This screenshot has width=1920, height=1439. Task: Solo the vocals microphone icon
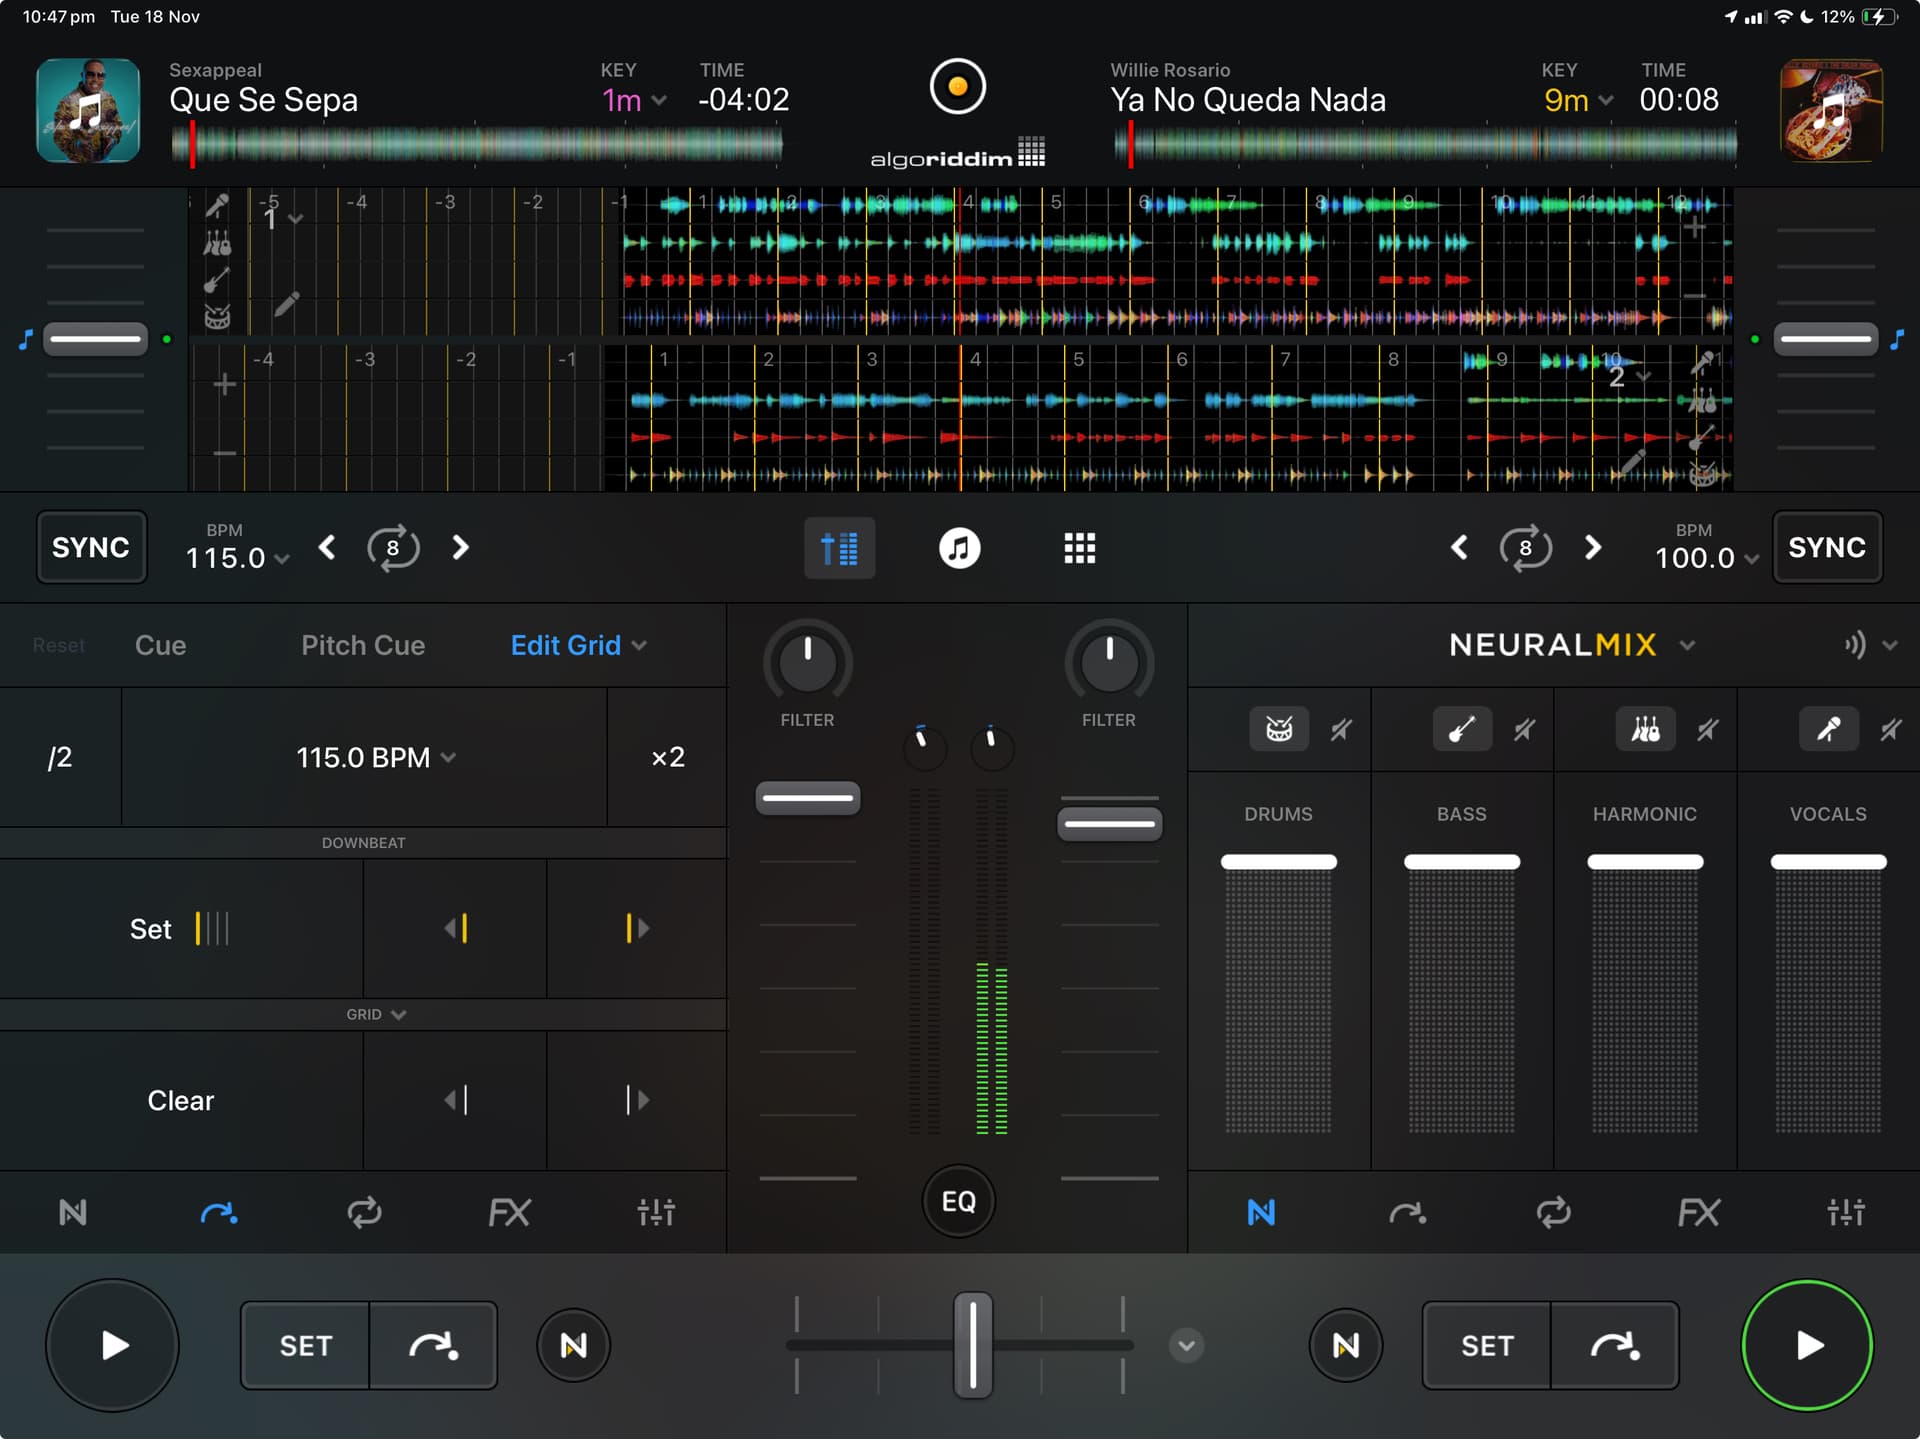1828,729
